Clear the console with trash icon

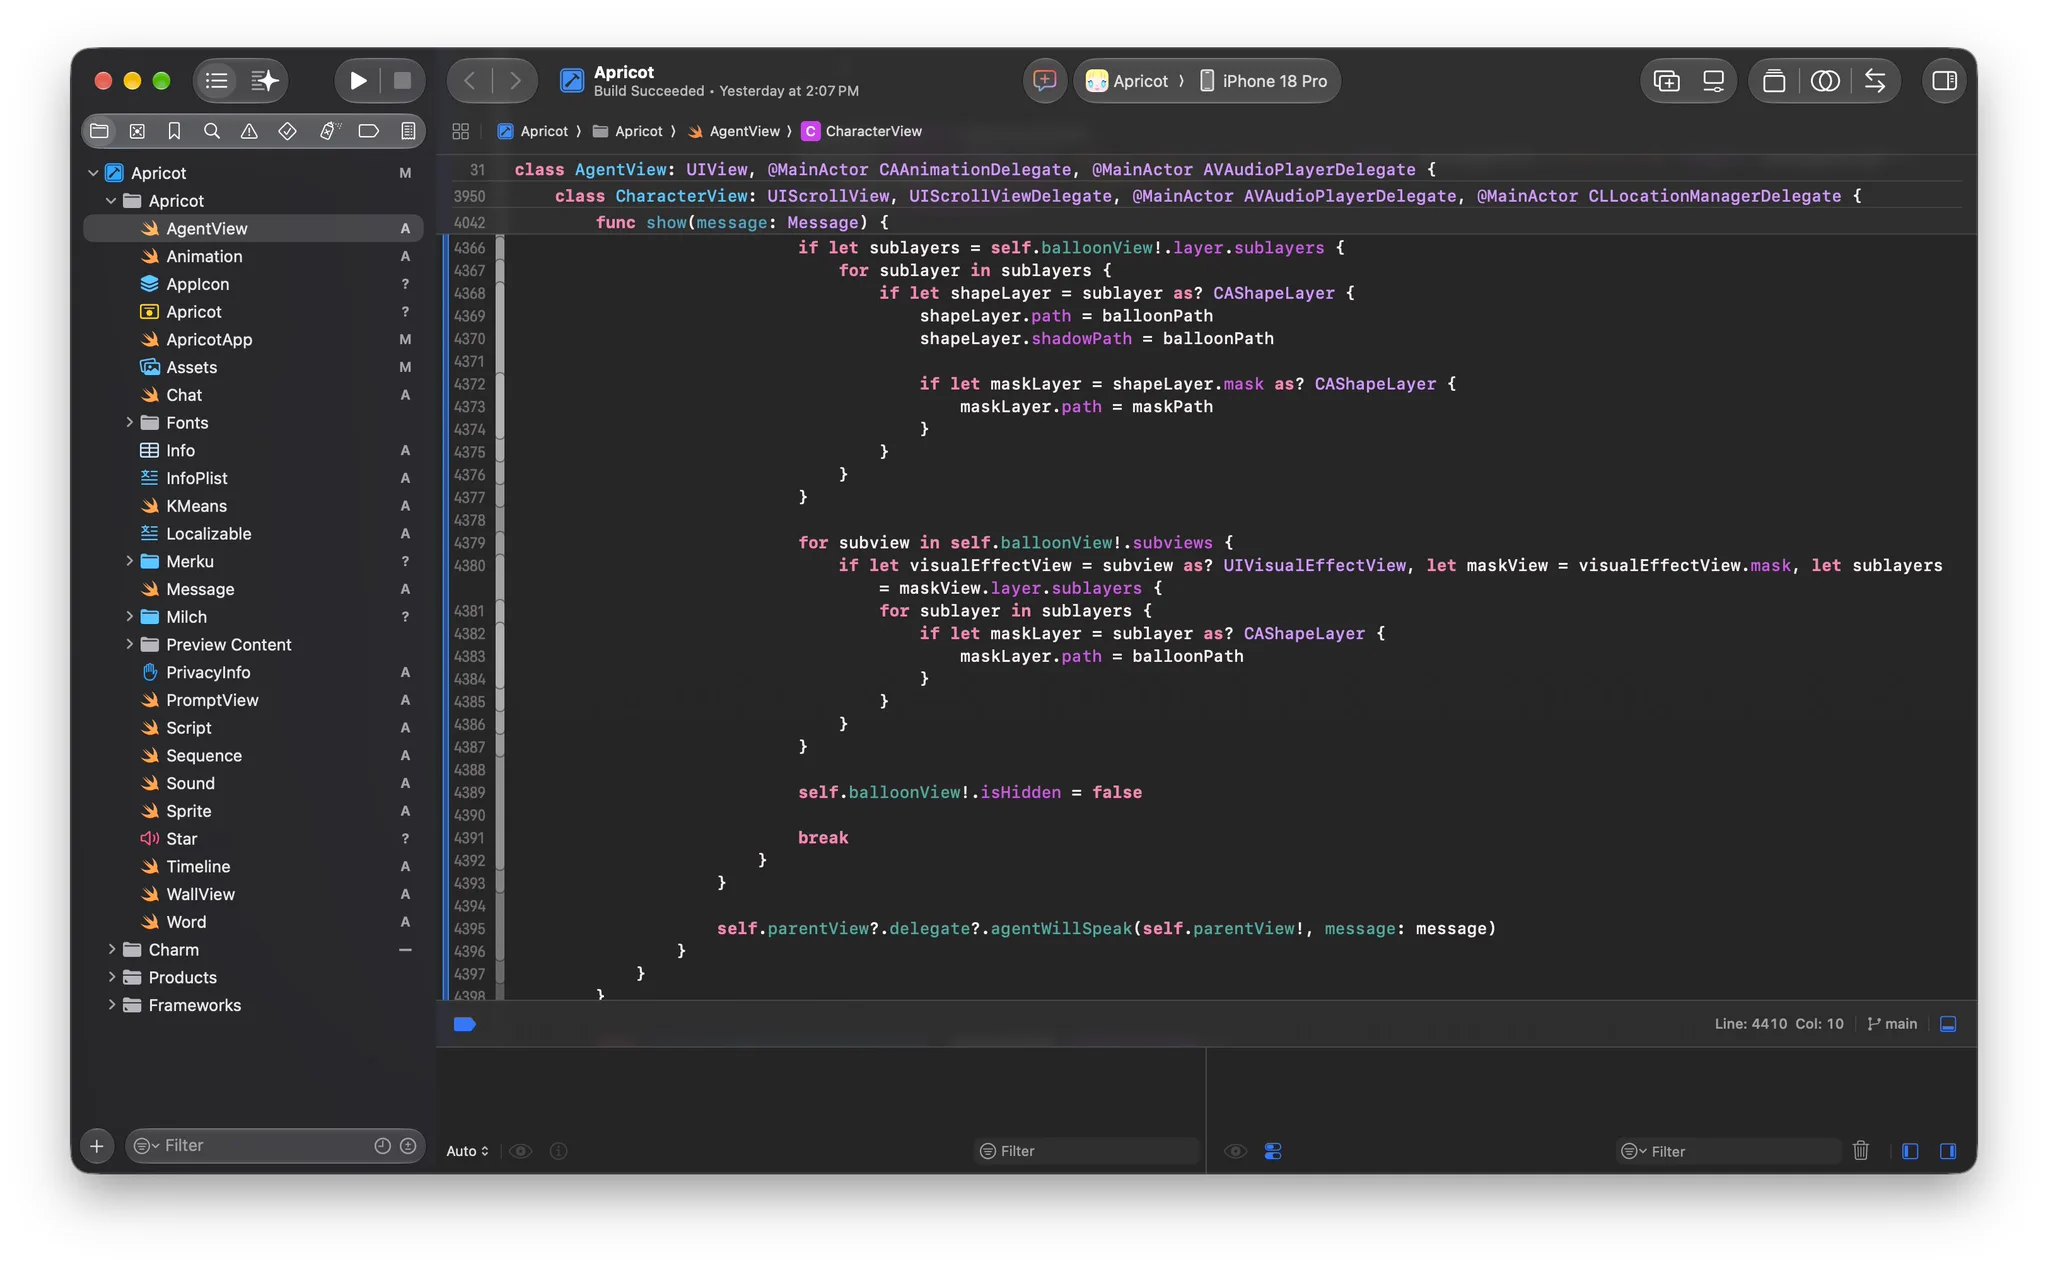[x=1860, y=1151]
